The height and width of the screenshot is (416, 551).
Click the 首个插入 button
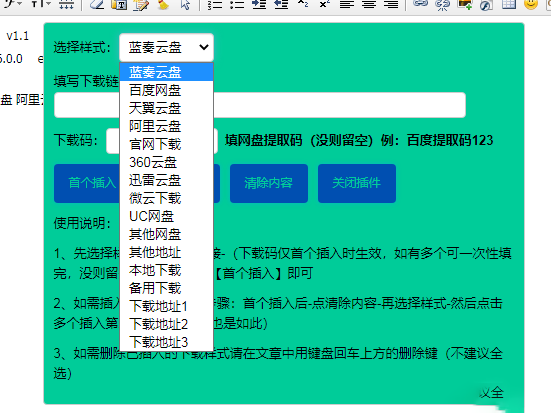tap(87, 183)
